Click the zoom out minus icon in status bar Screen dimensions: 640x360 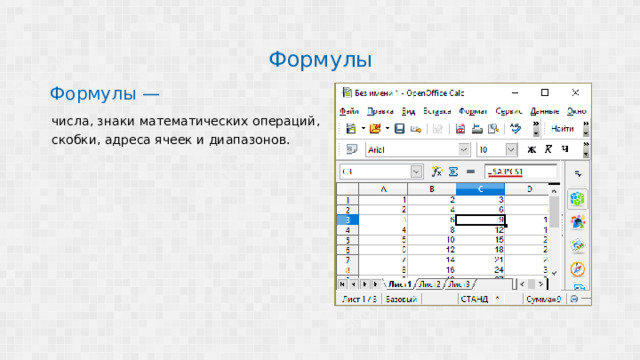pyautogui.click(x=574, y=299)
